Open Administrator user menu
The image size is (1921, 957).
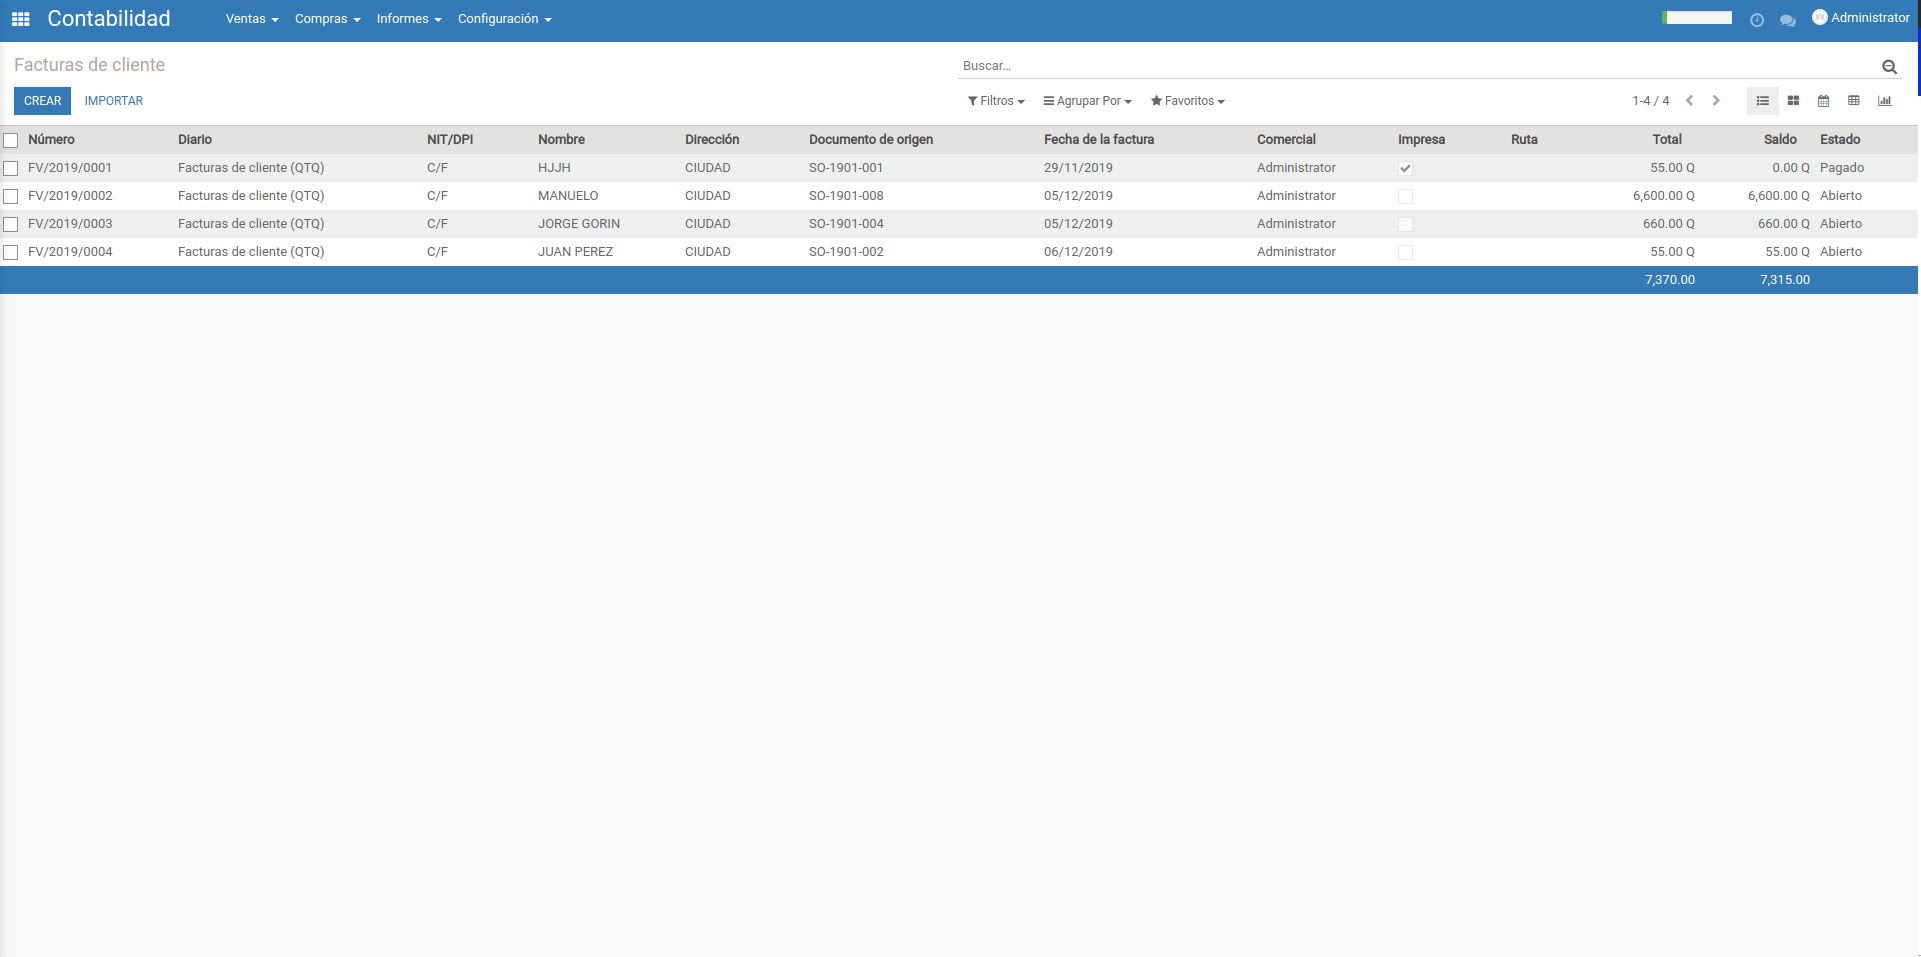point(1860,18)
